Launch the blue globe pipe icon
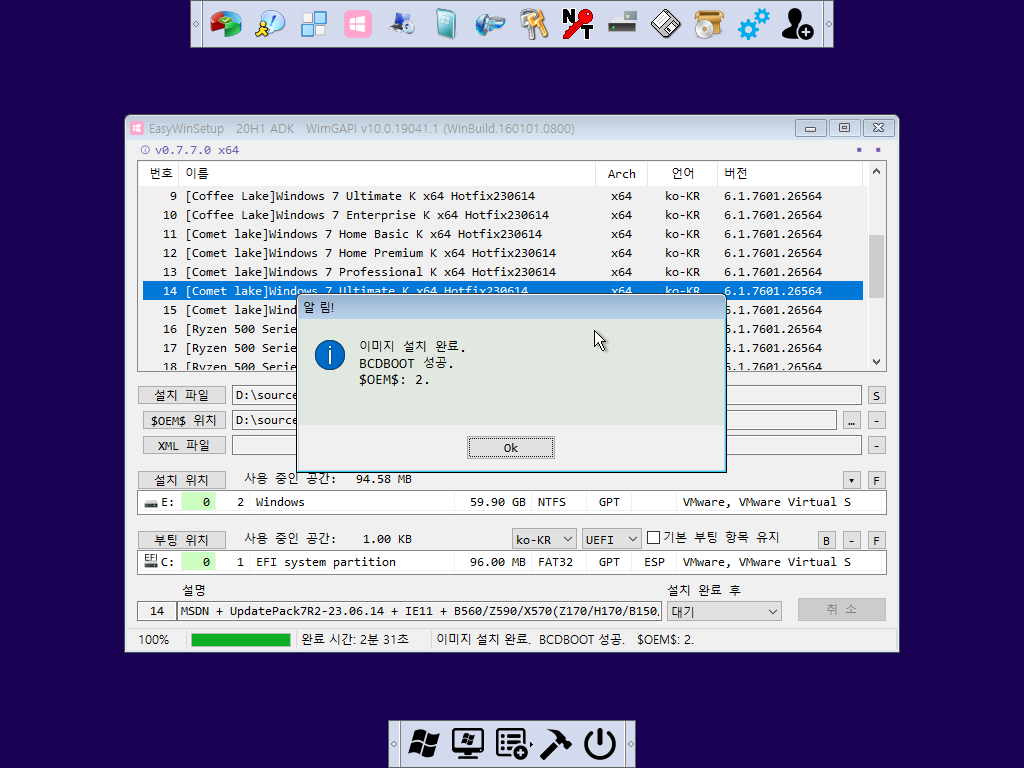 point(490,24)
